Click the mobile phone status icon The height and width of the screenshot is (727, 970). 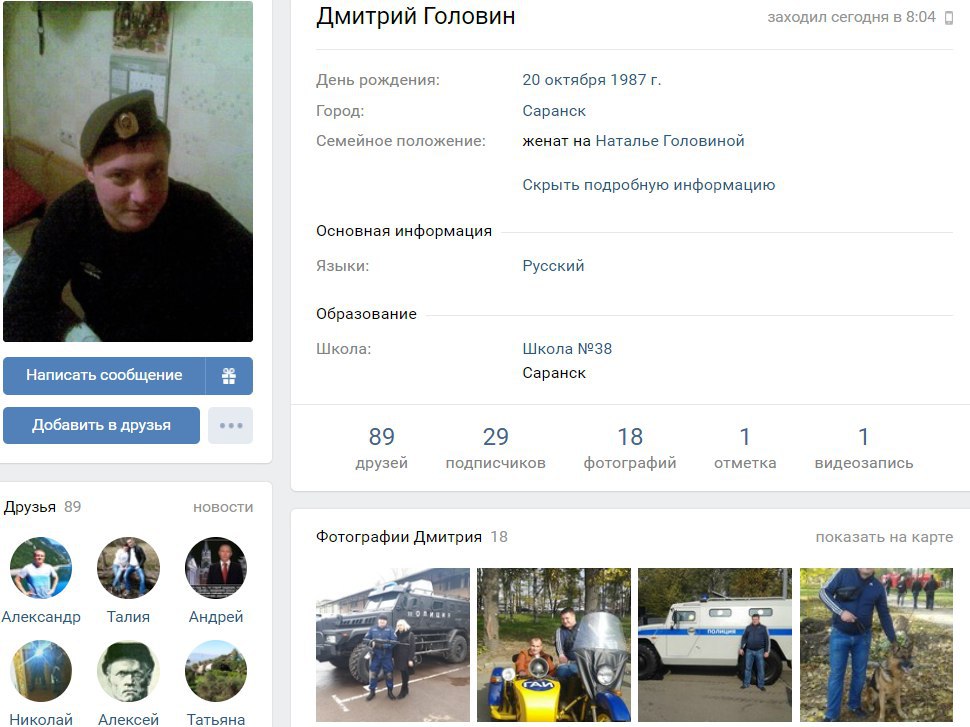pos(949,17)
